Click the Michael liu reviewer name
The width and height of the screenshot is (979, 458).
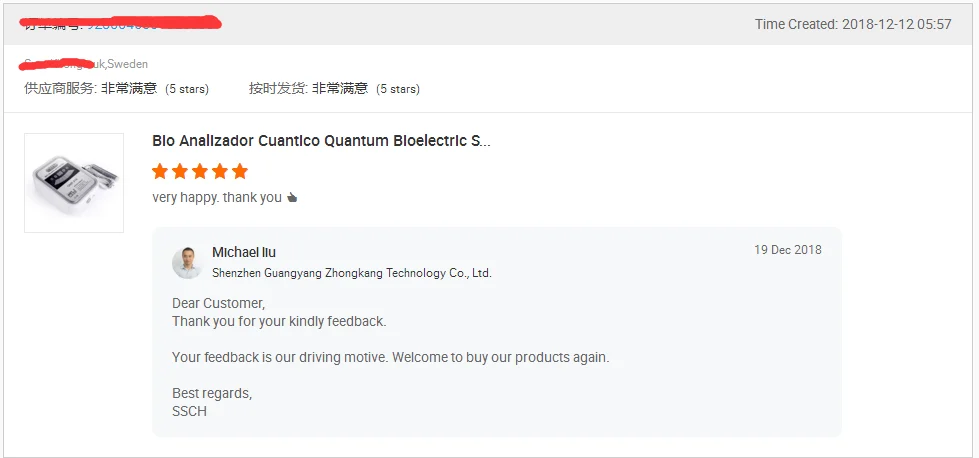click(244, 252)
